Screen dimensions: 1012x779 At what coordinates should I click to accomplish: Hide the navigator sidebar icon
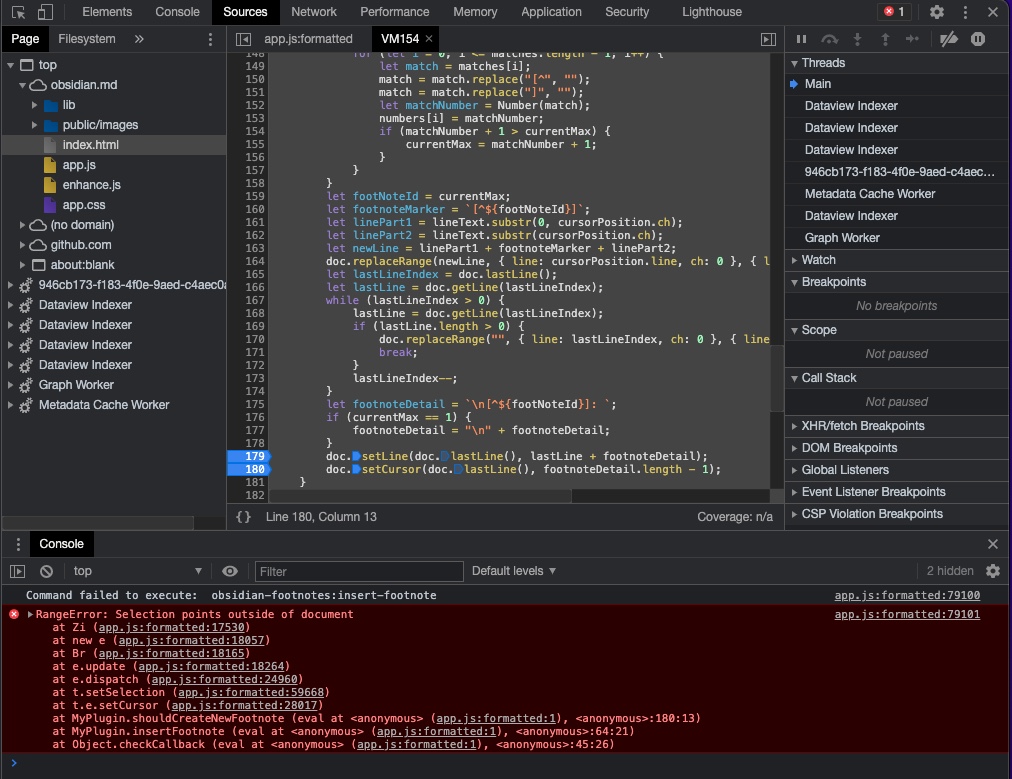[x=243, y=39]
